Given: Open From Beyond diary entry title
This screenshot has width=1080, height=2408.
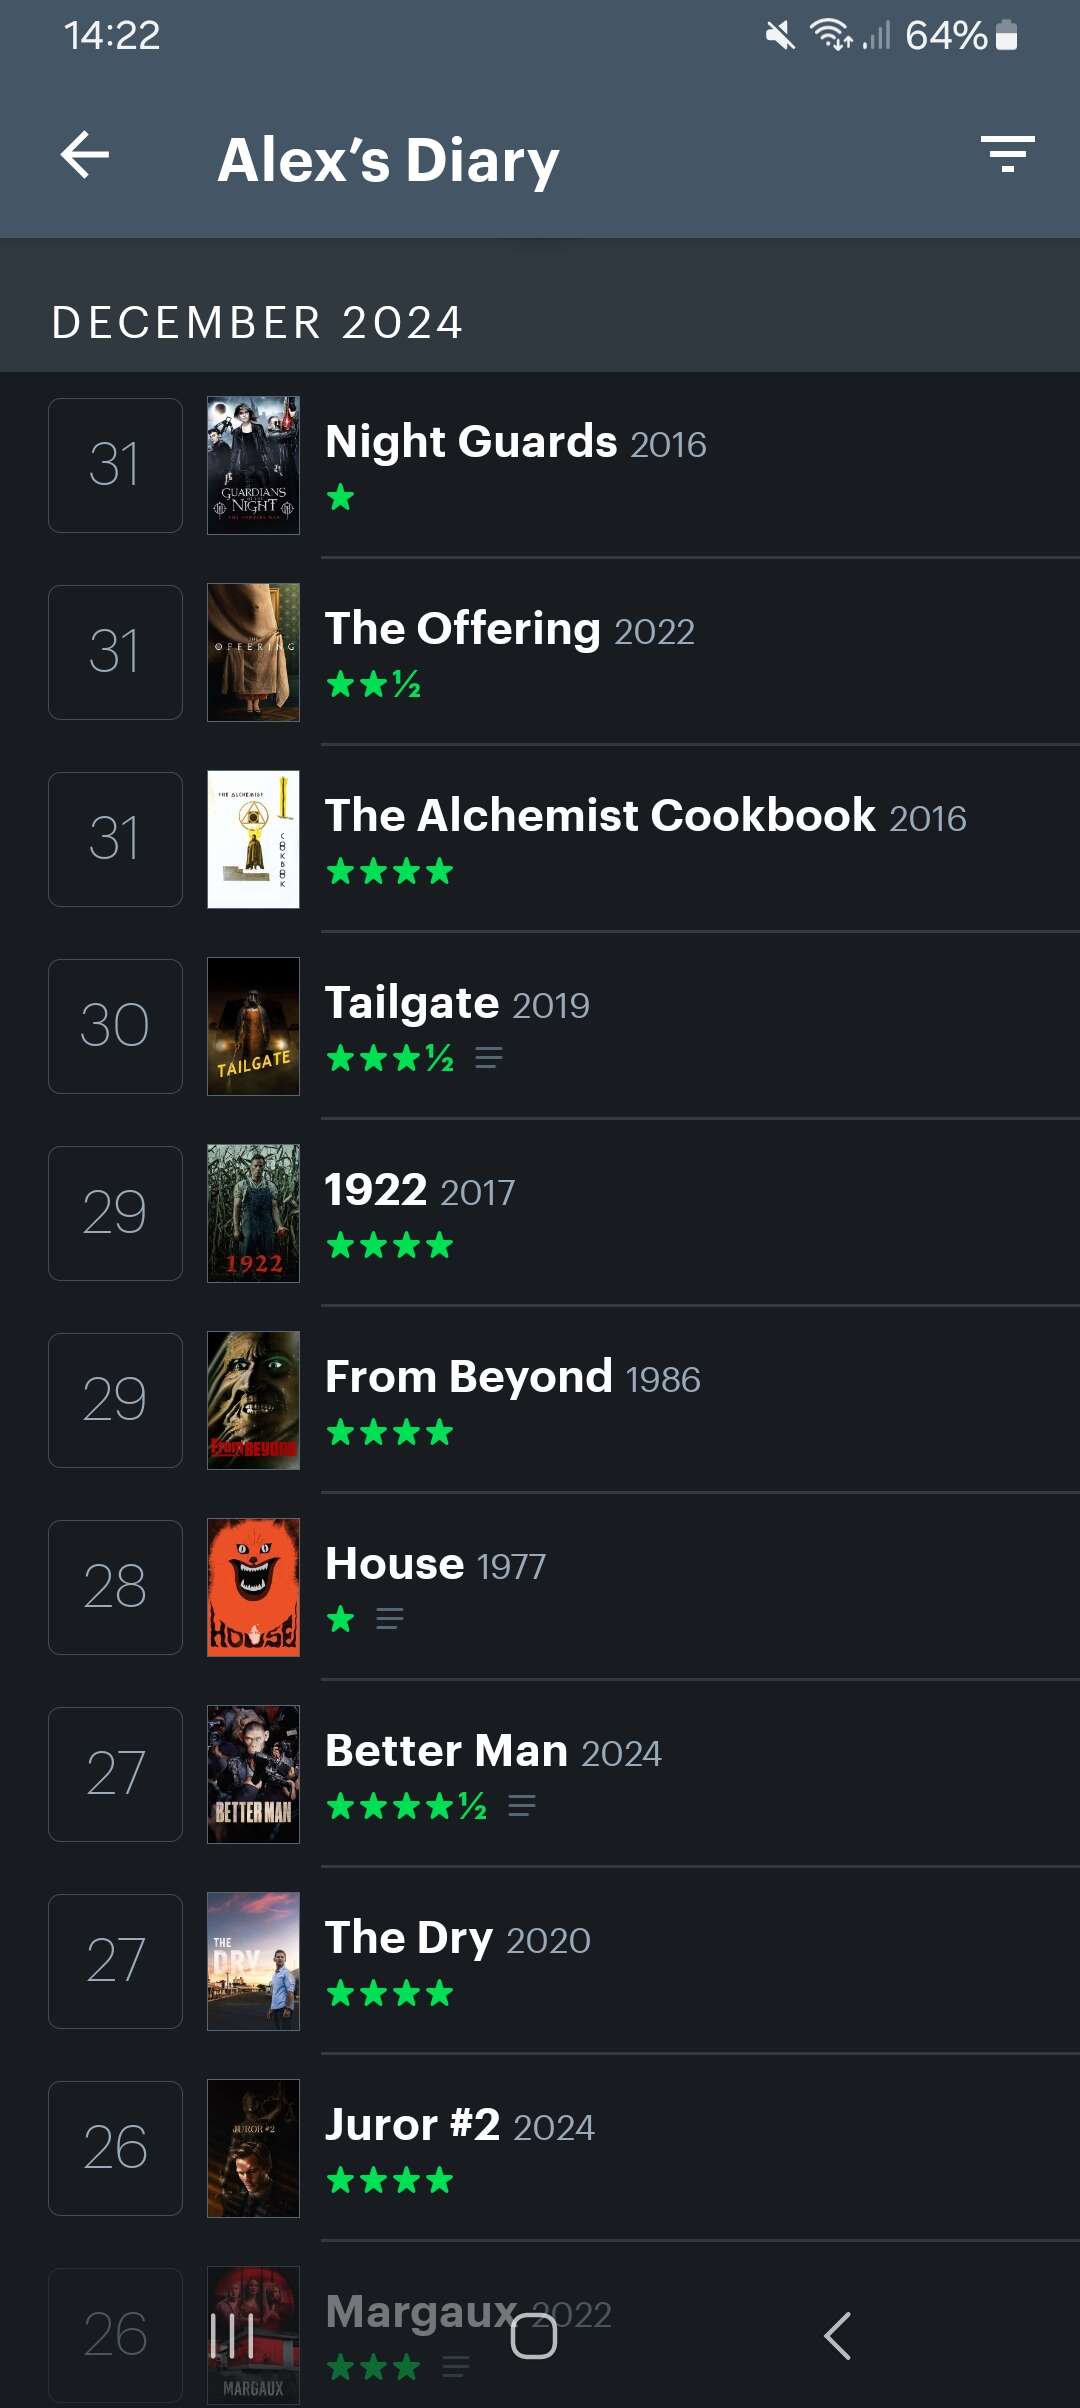Looking at the screenshot, I should (469, 1377).
